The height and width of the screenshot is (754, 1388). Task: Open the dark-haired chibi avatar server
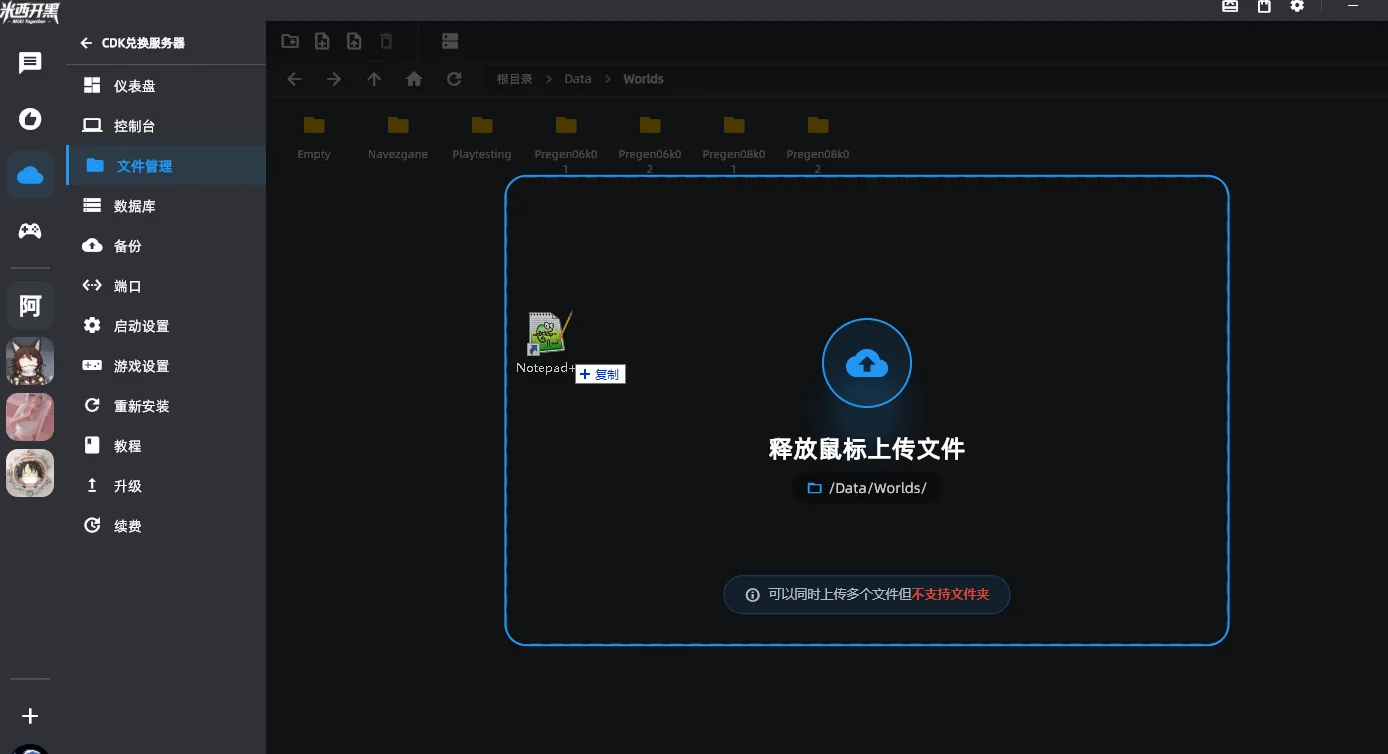tap(30, 473)
